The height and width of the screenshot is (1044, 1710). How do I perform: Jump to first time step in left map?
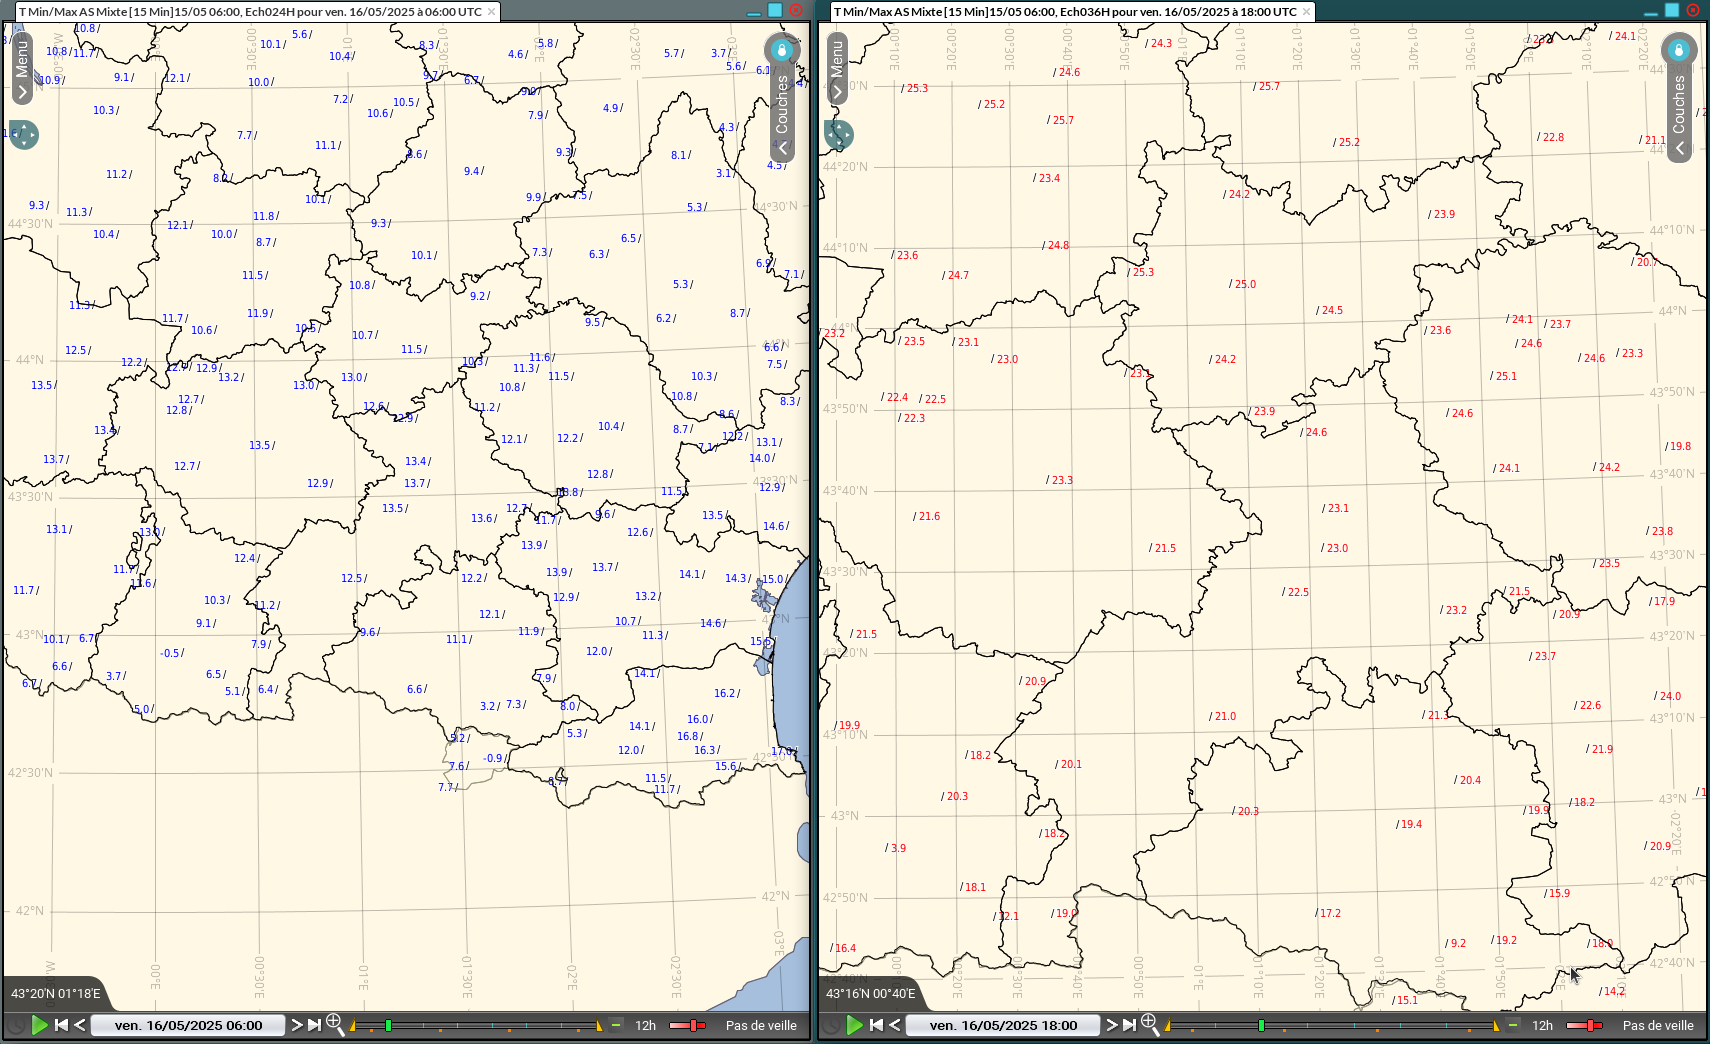[x=61, y=1025]
